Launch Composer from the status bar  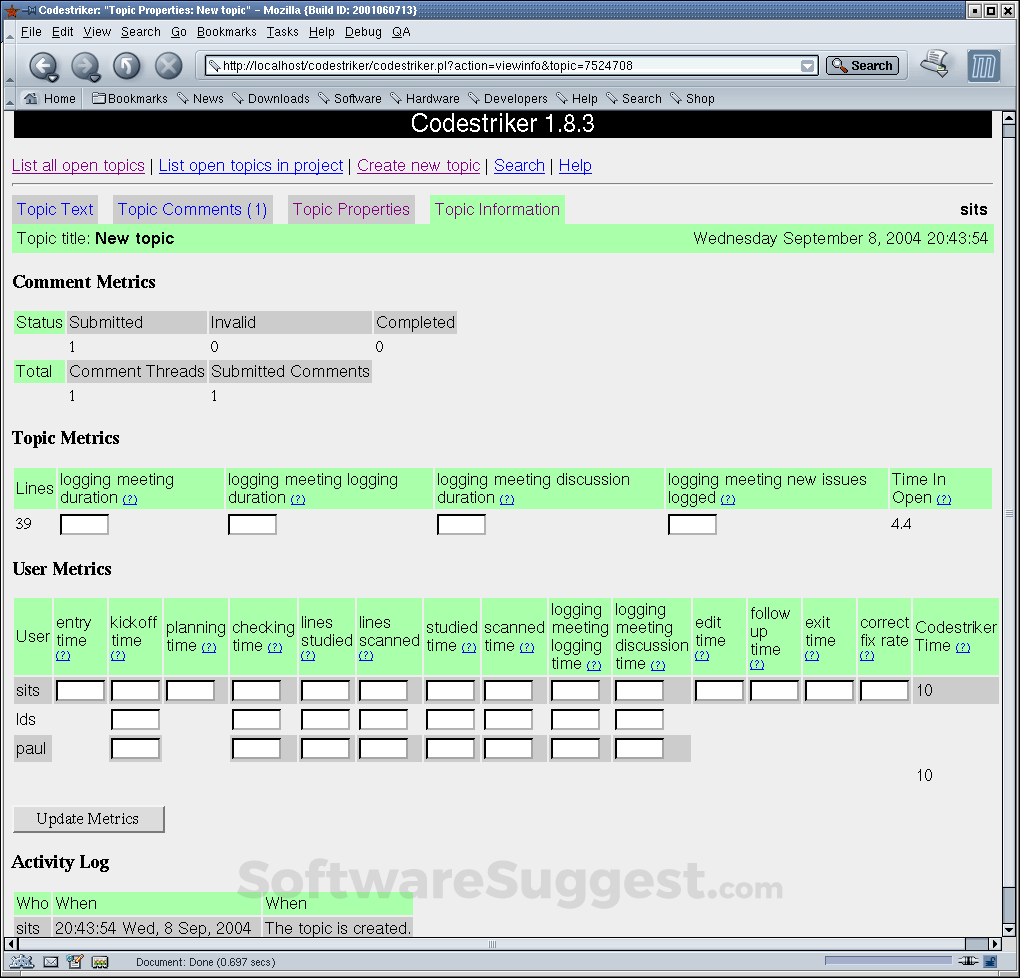pos(75,961)
